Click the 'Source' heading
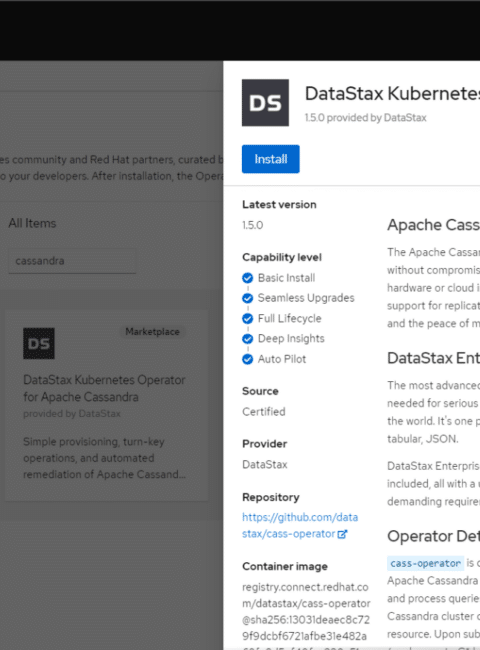This screenshot has height=650, width=480. click(x=260, y=391)
